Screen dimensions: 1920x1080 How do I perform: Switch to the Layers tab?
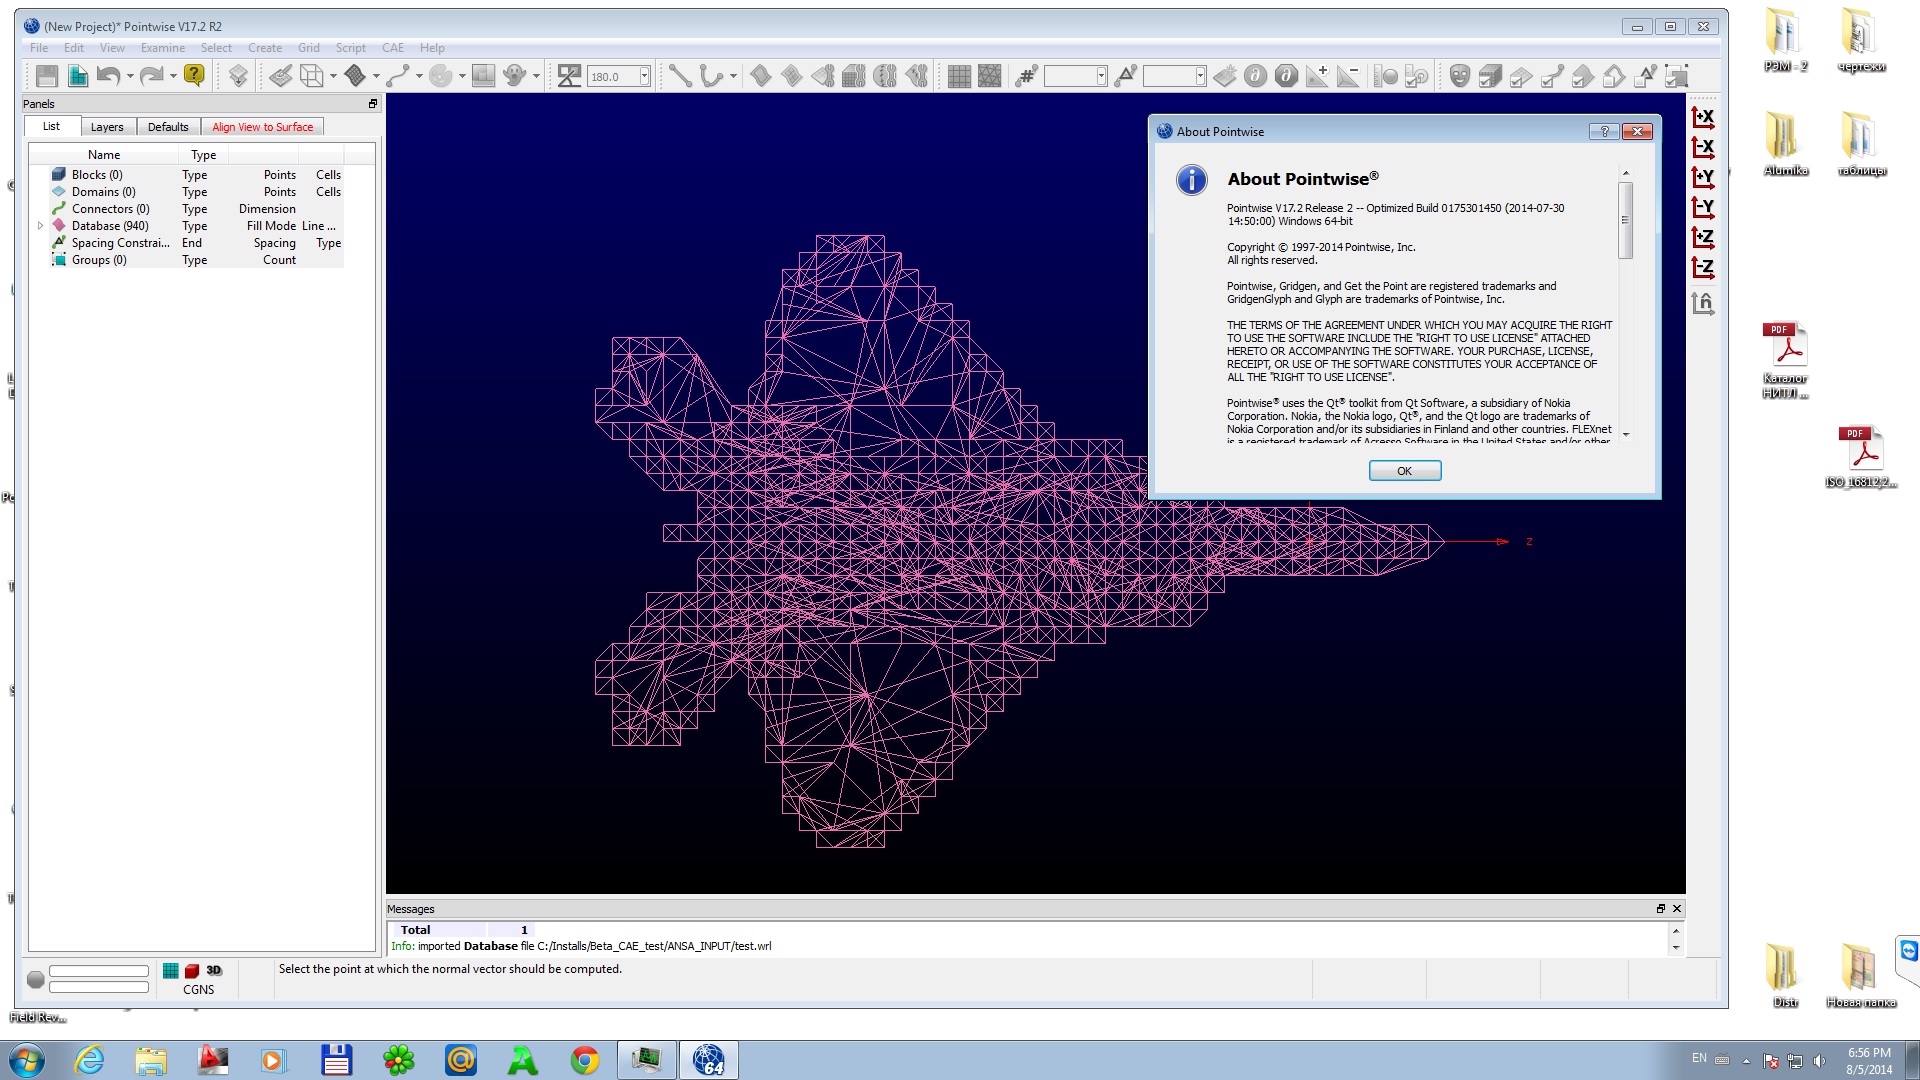pos(107,127)
